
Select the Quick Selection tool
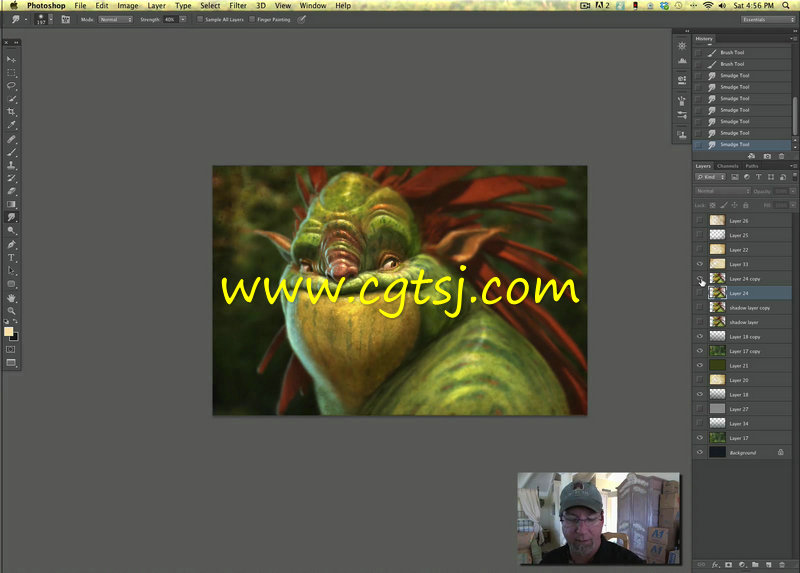(x=11, y=98)
